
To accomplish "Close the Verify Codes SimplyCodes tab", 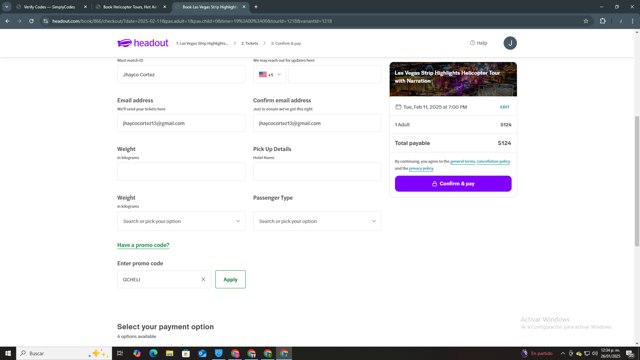I will (x=85, y=7).
